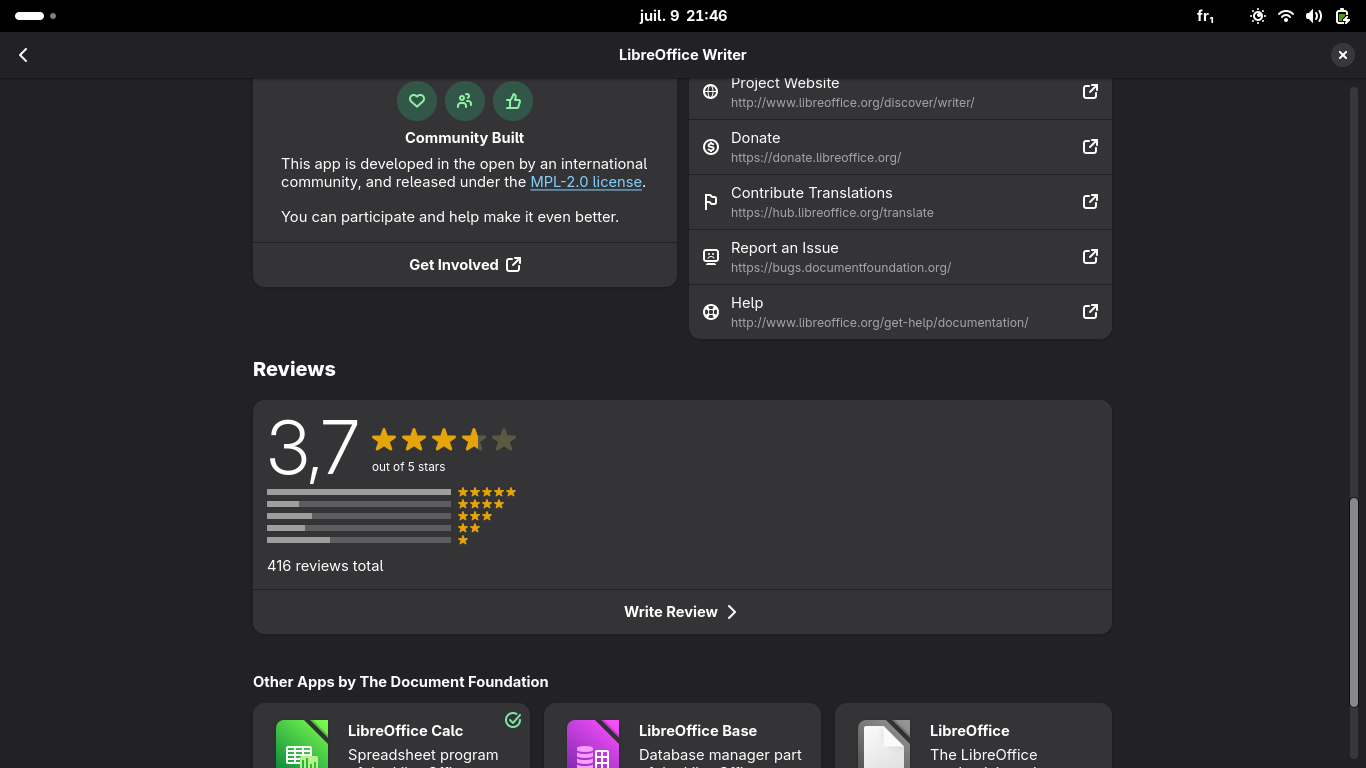Screen dimensions: 1366x768
Task: Click external-link icon on Contribute Translations row
Action: coord(1090,202)
